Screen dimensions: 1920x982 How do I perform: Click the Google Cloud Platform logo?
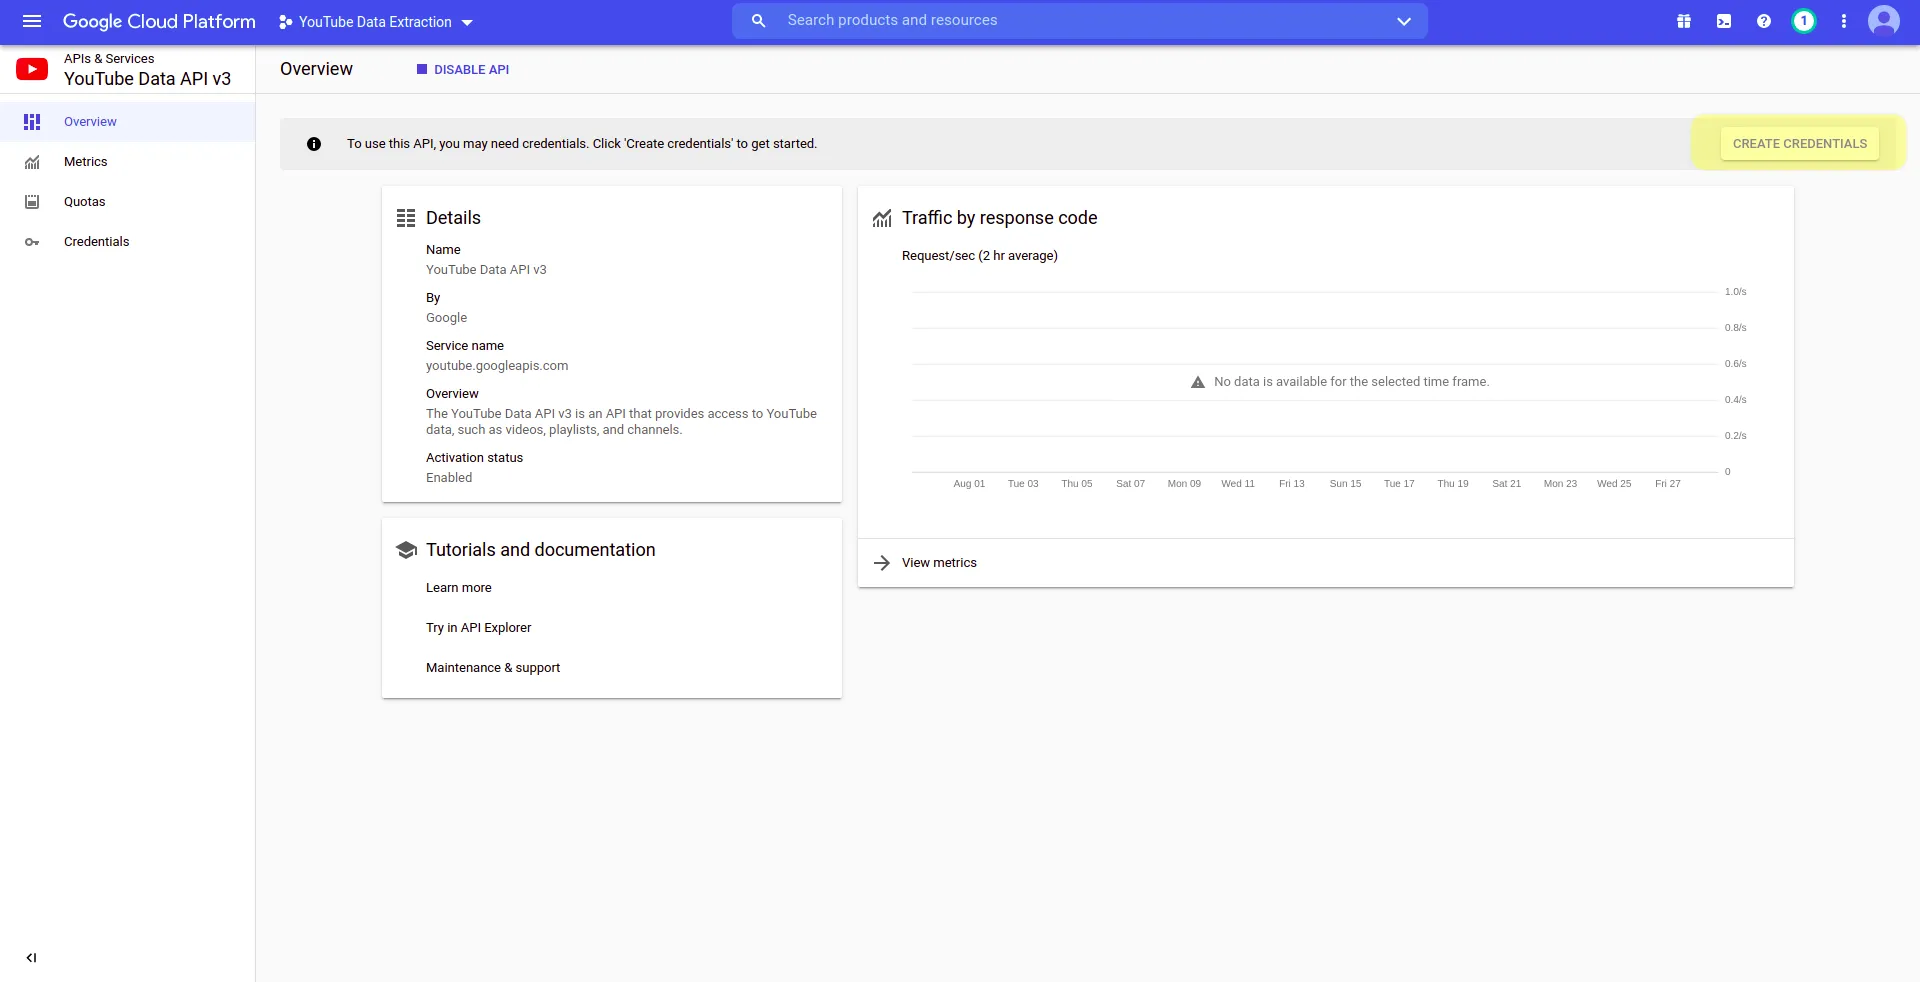point(159,21)
